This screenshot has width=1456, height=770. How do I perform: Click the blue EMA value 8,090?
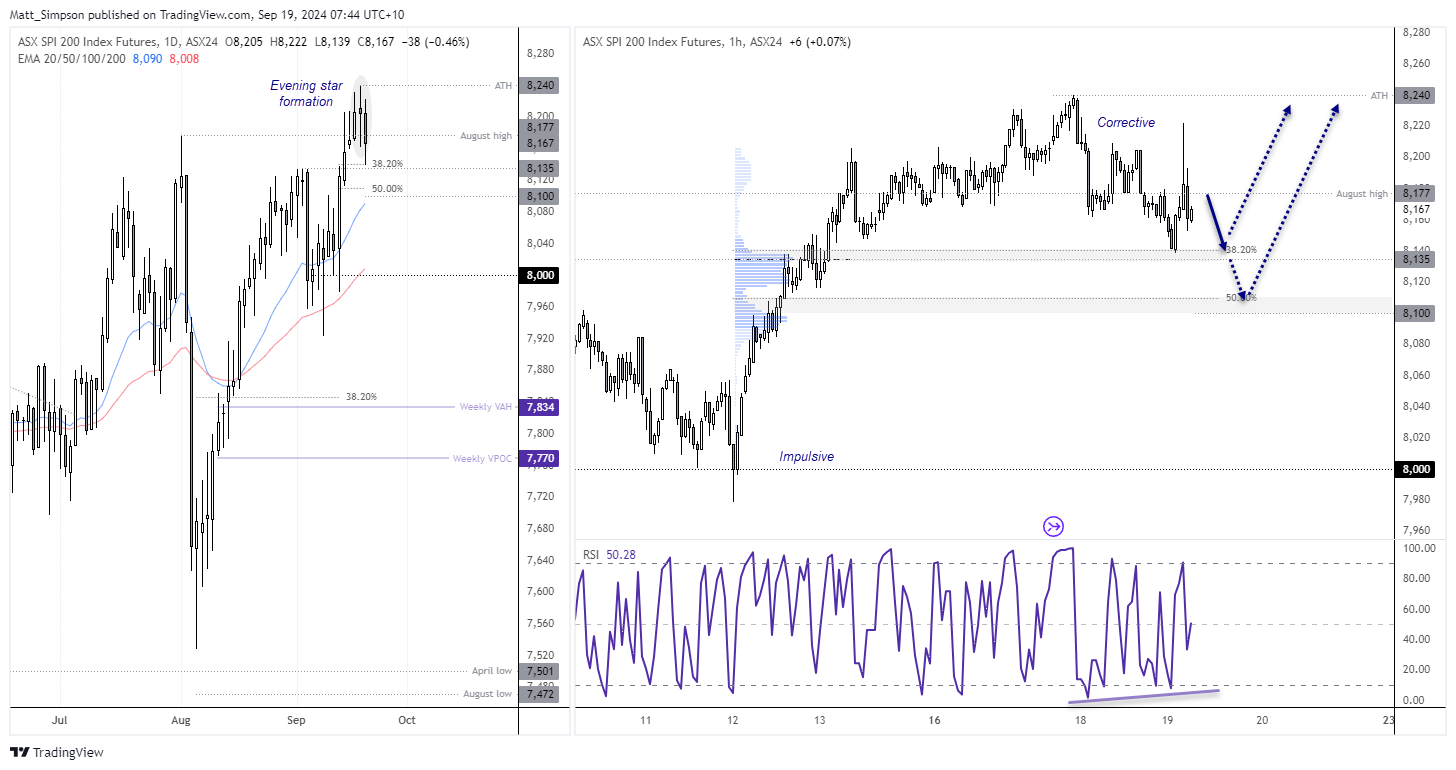(148, 59)
